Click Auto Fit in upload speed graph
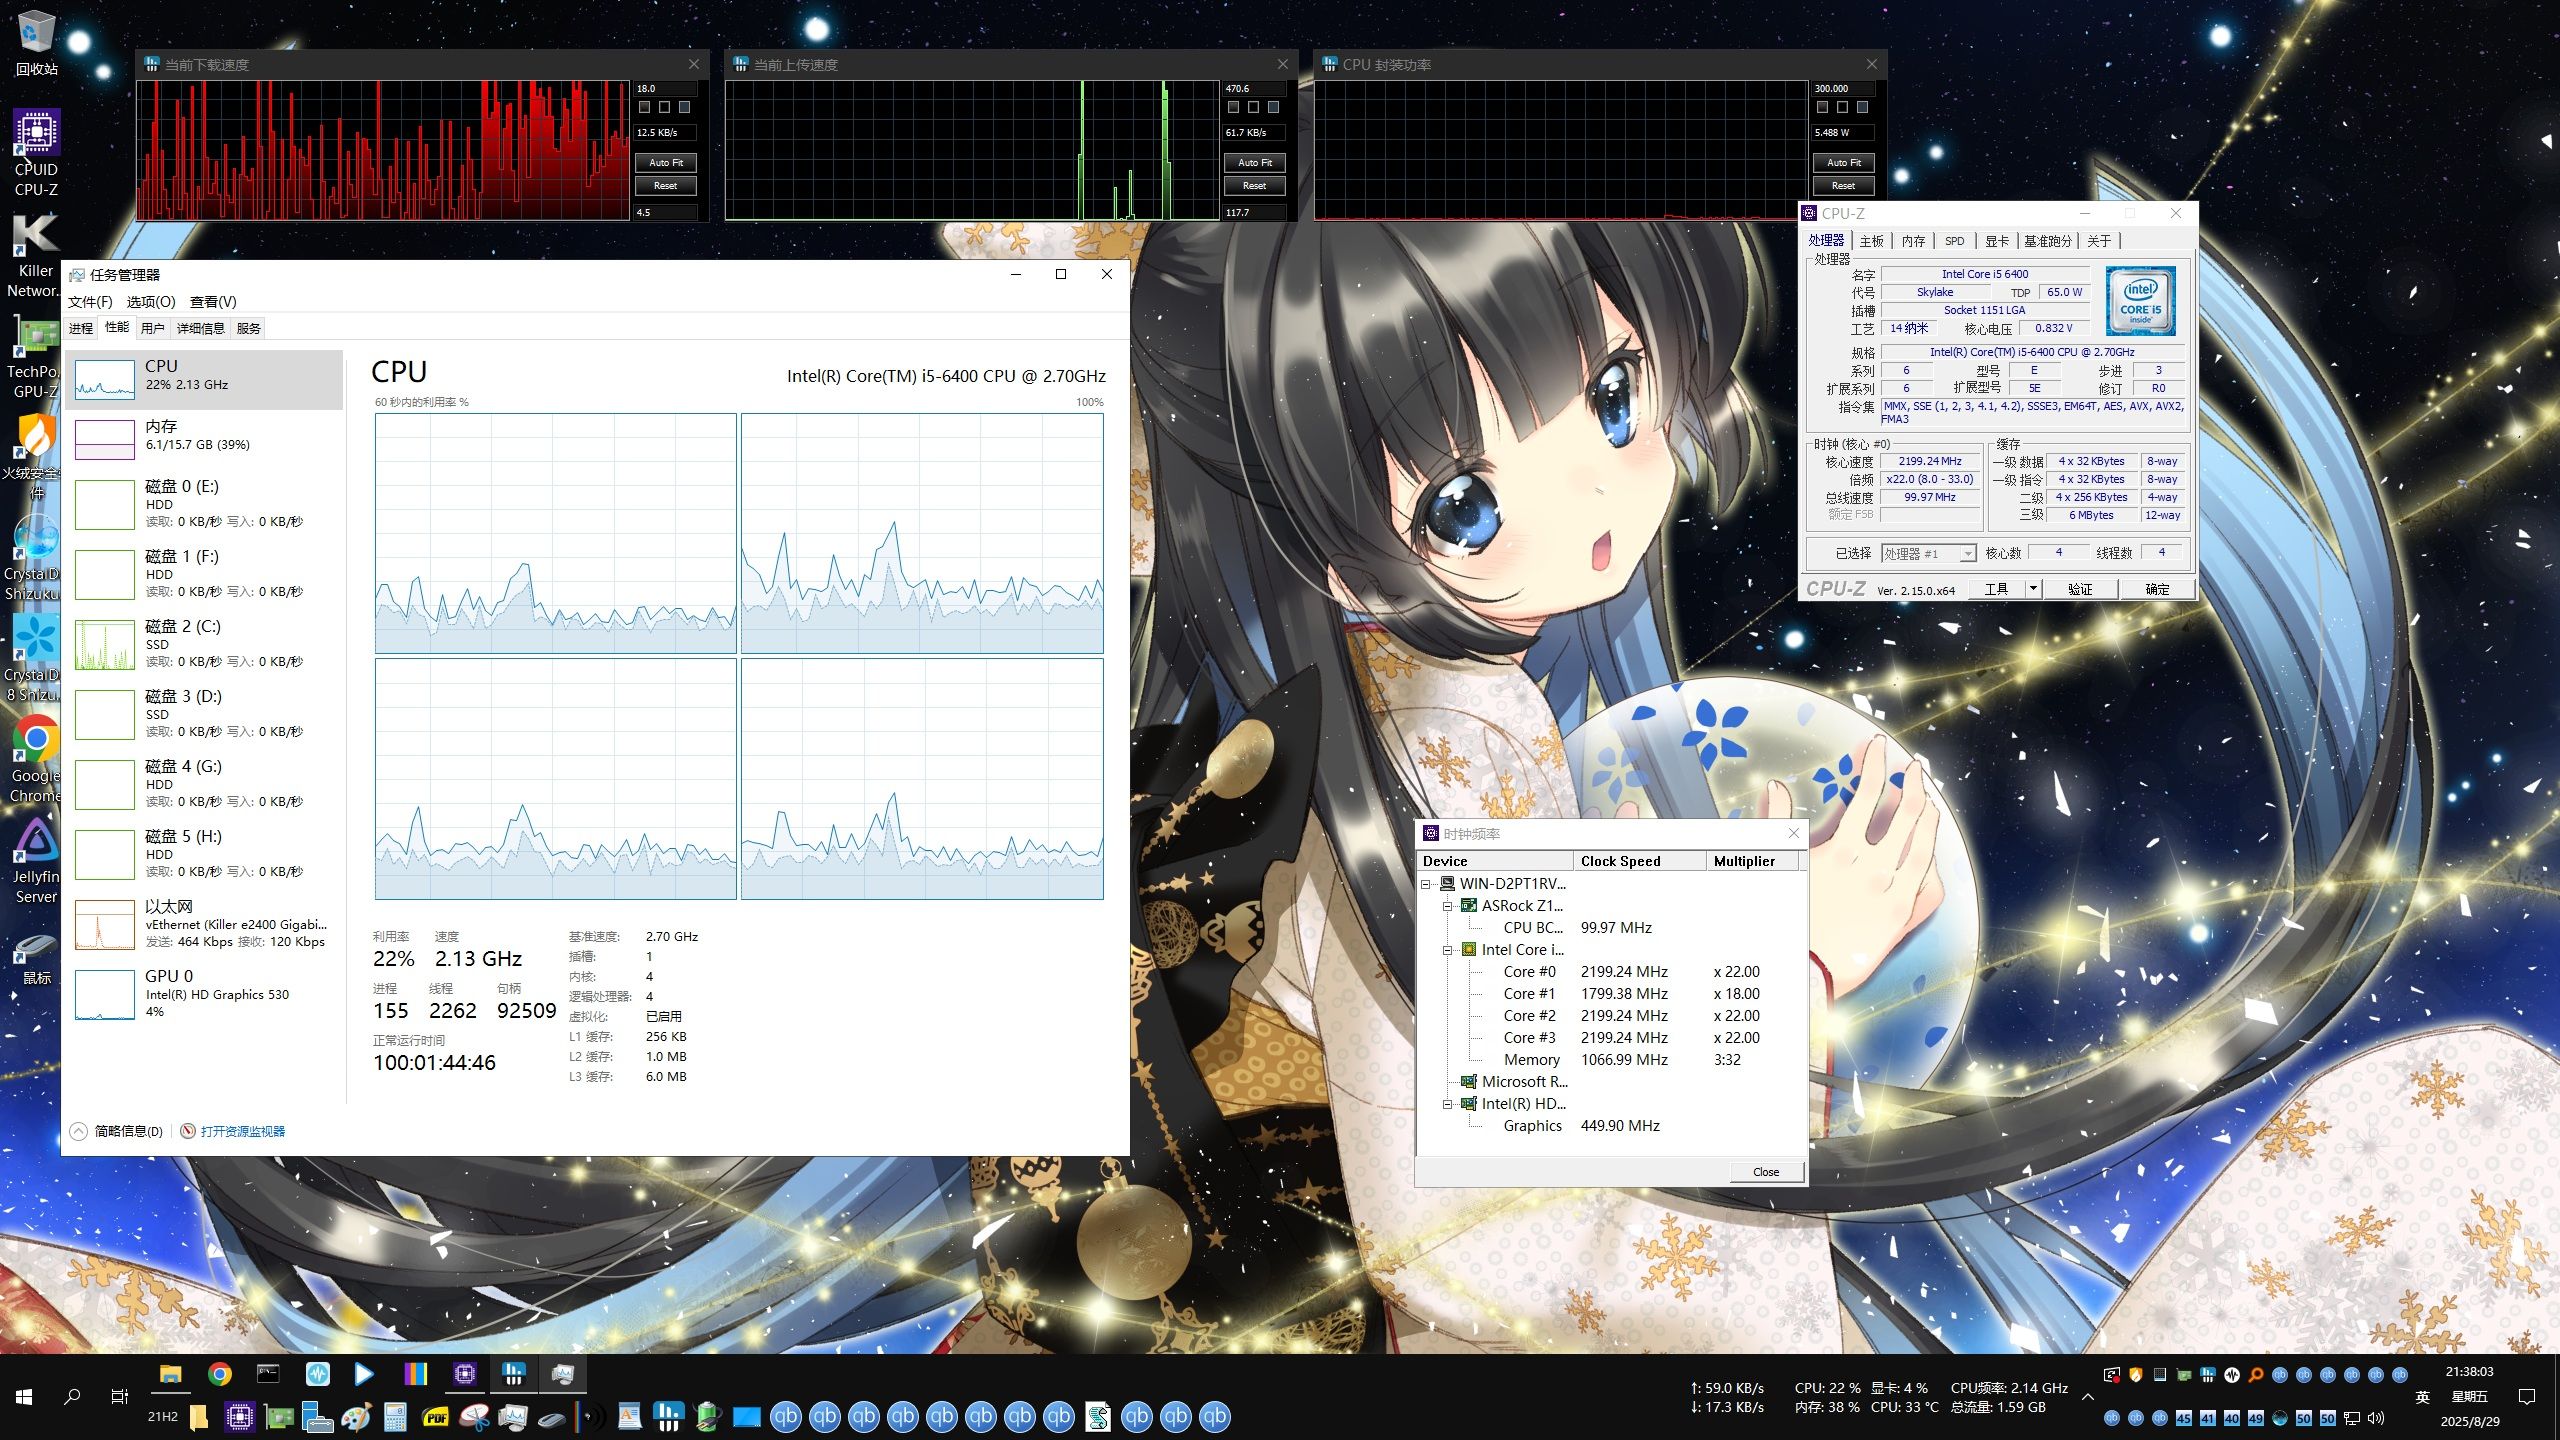 (x=1254, y=162)
